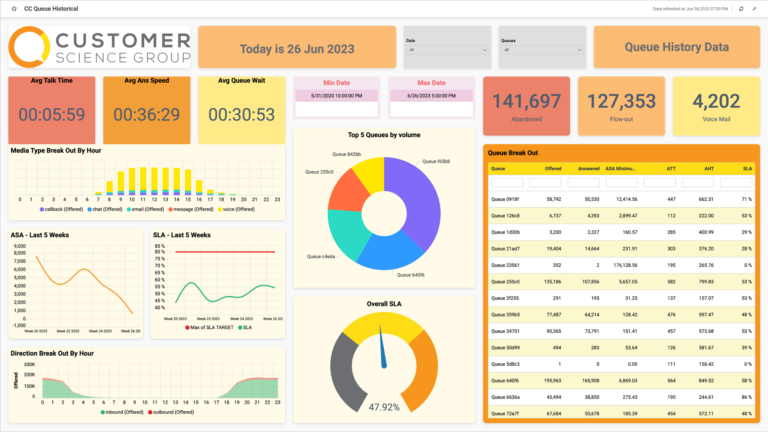Toggle callback (Offered) legend item
Image resolution: width=768 pixels, height=432 pixels.
[x=58, y=209]
